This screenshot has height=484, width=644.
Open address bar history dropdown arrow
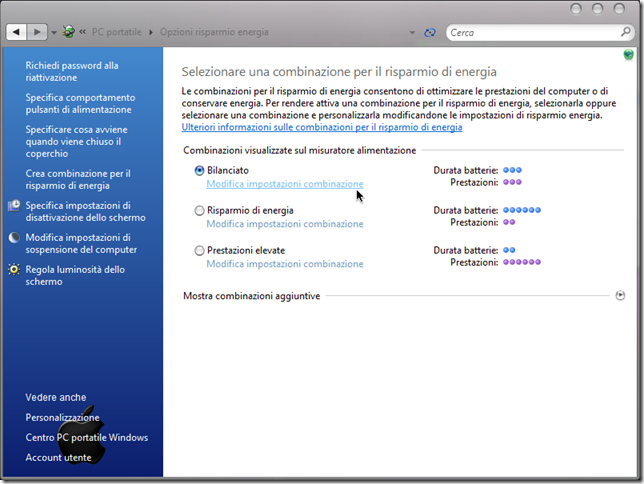coord(412,32)
